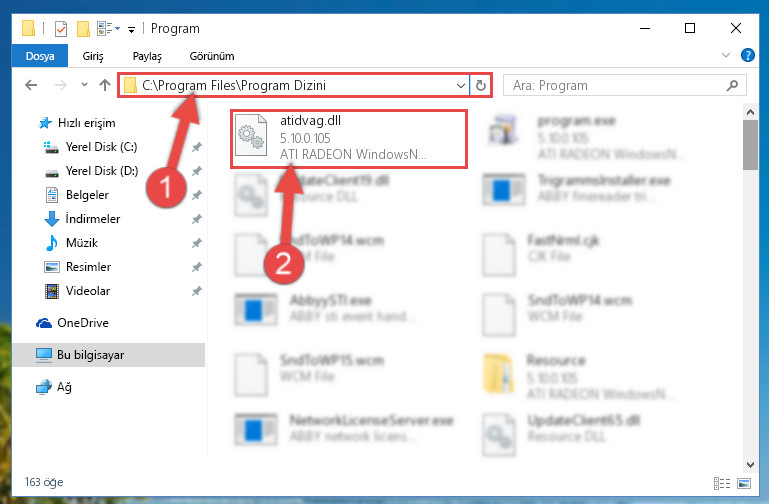Screen dimensions: 769x504
Task: Switch to the Giriş tab
Action: coord(93,56)
